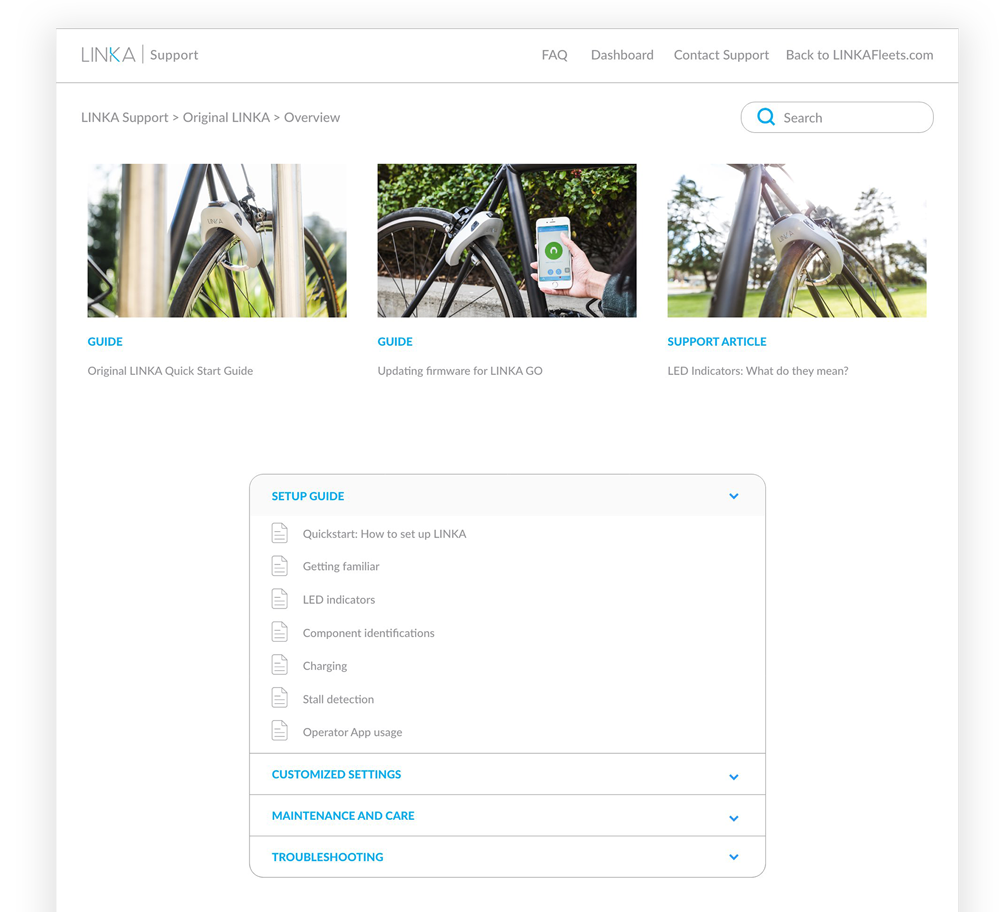Click the LINKA Support breadcrumb
This screenshot has height=912, width=1000.
click(124, 117)
